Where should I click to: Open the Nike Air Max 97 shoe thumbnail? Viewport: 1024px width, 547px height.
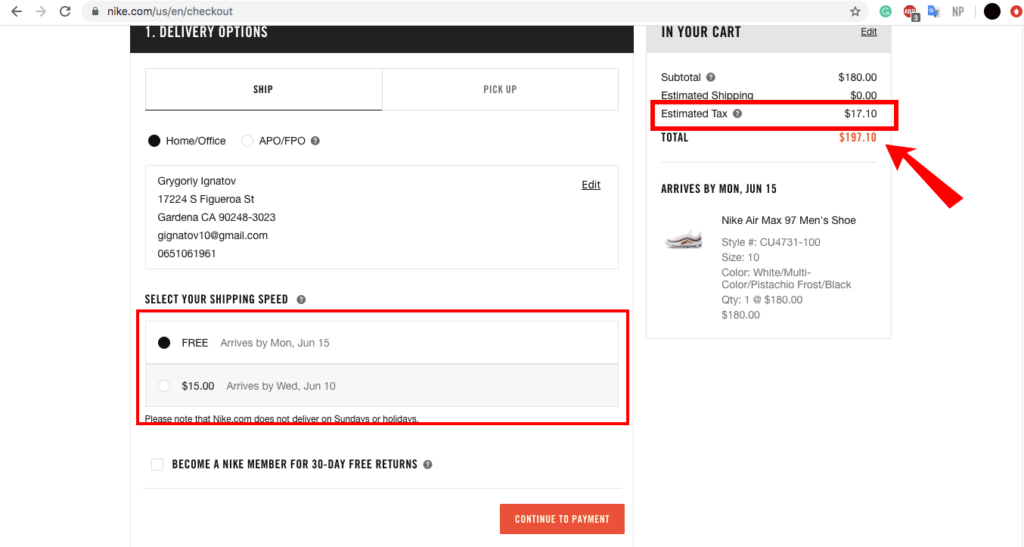click(x=684, y=239)
